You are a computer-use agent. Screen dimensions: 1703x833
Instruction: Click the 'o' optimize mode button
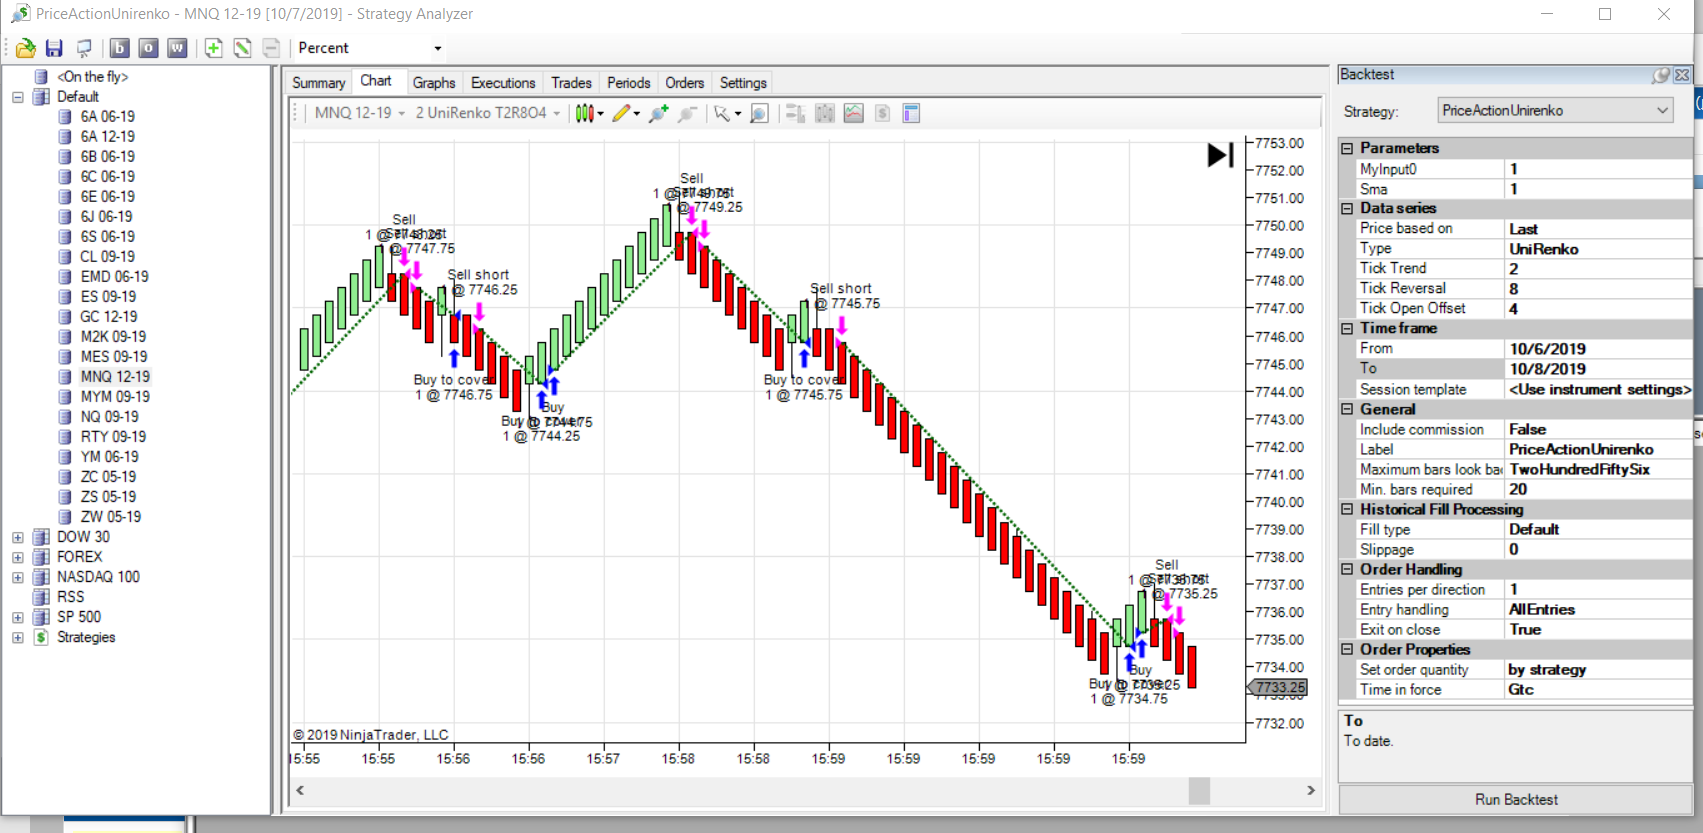click(x=148, y=48)
